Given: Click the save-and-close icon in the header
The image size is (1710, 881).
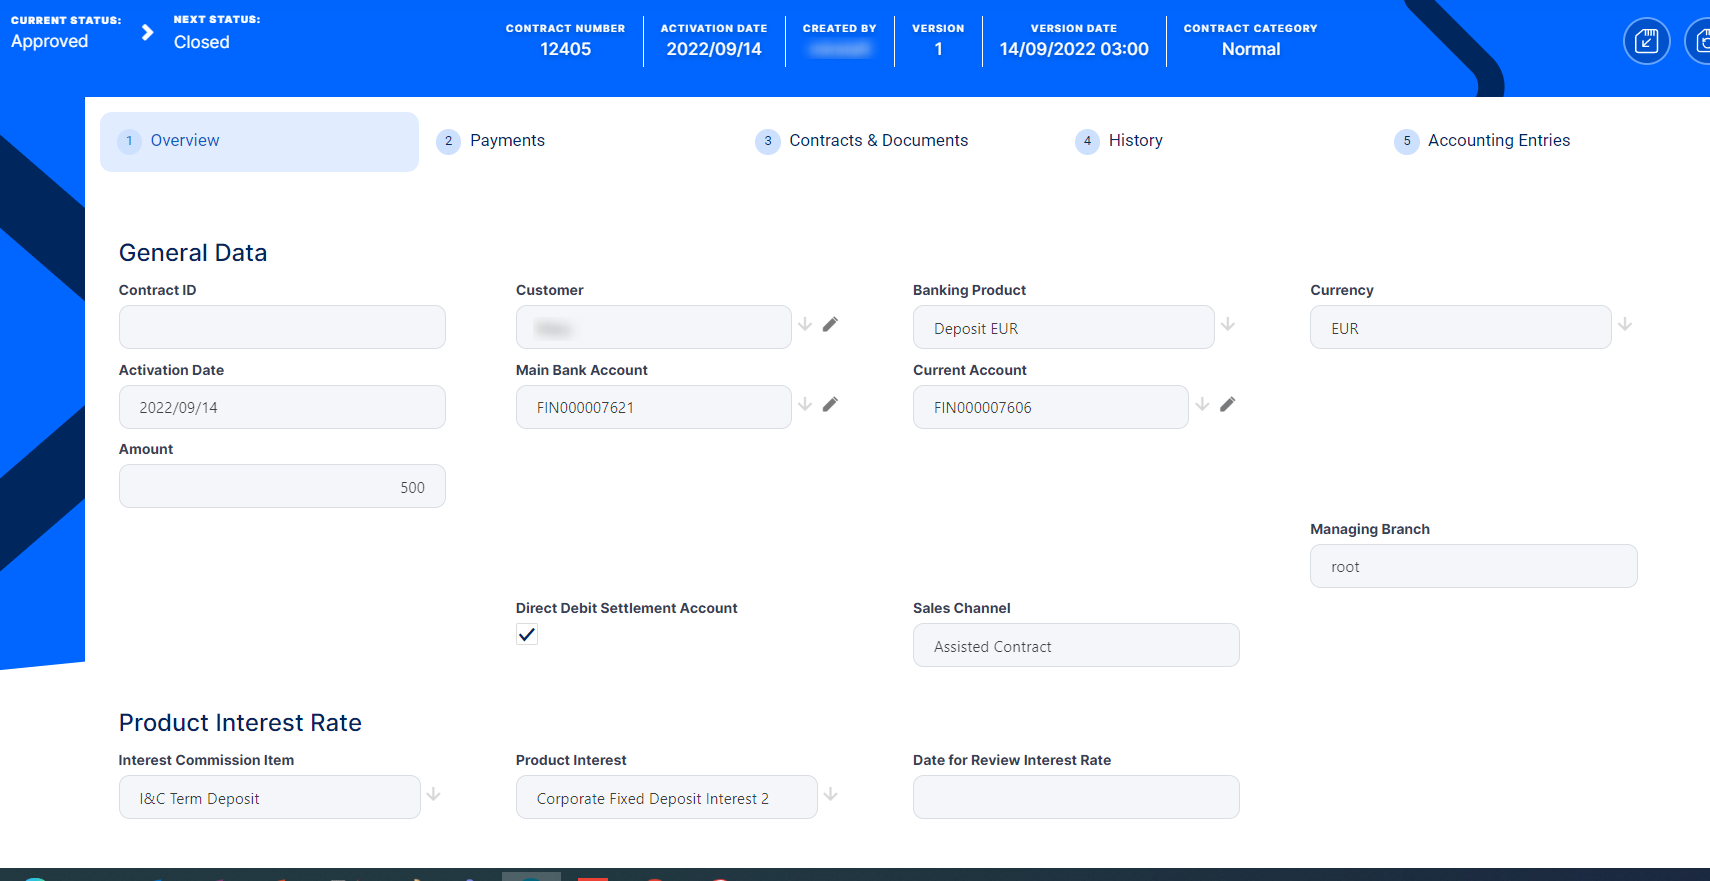Looking at the screenshot, I should point(1646,41).
